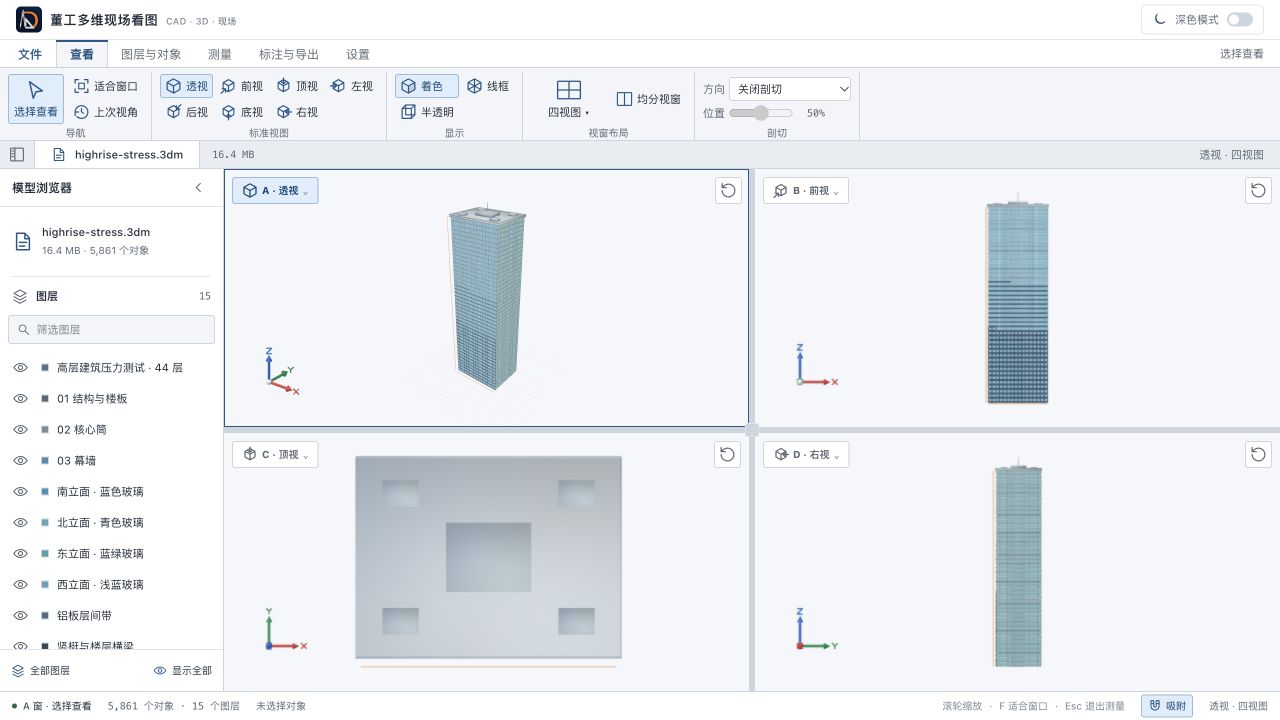Open the 方向 关闭剖切 dropdown
Viewport: 1280px width, 720px height.
(790, 89)
